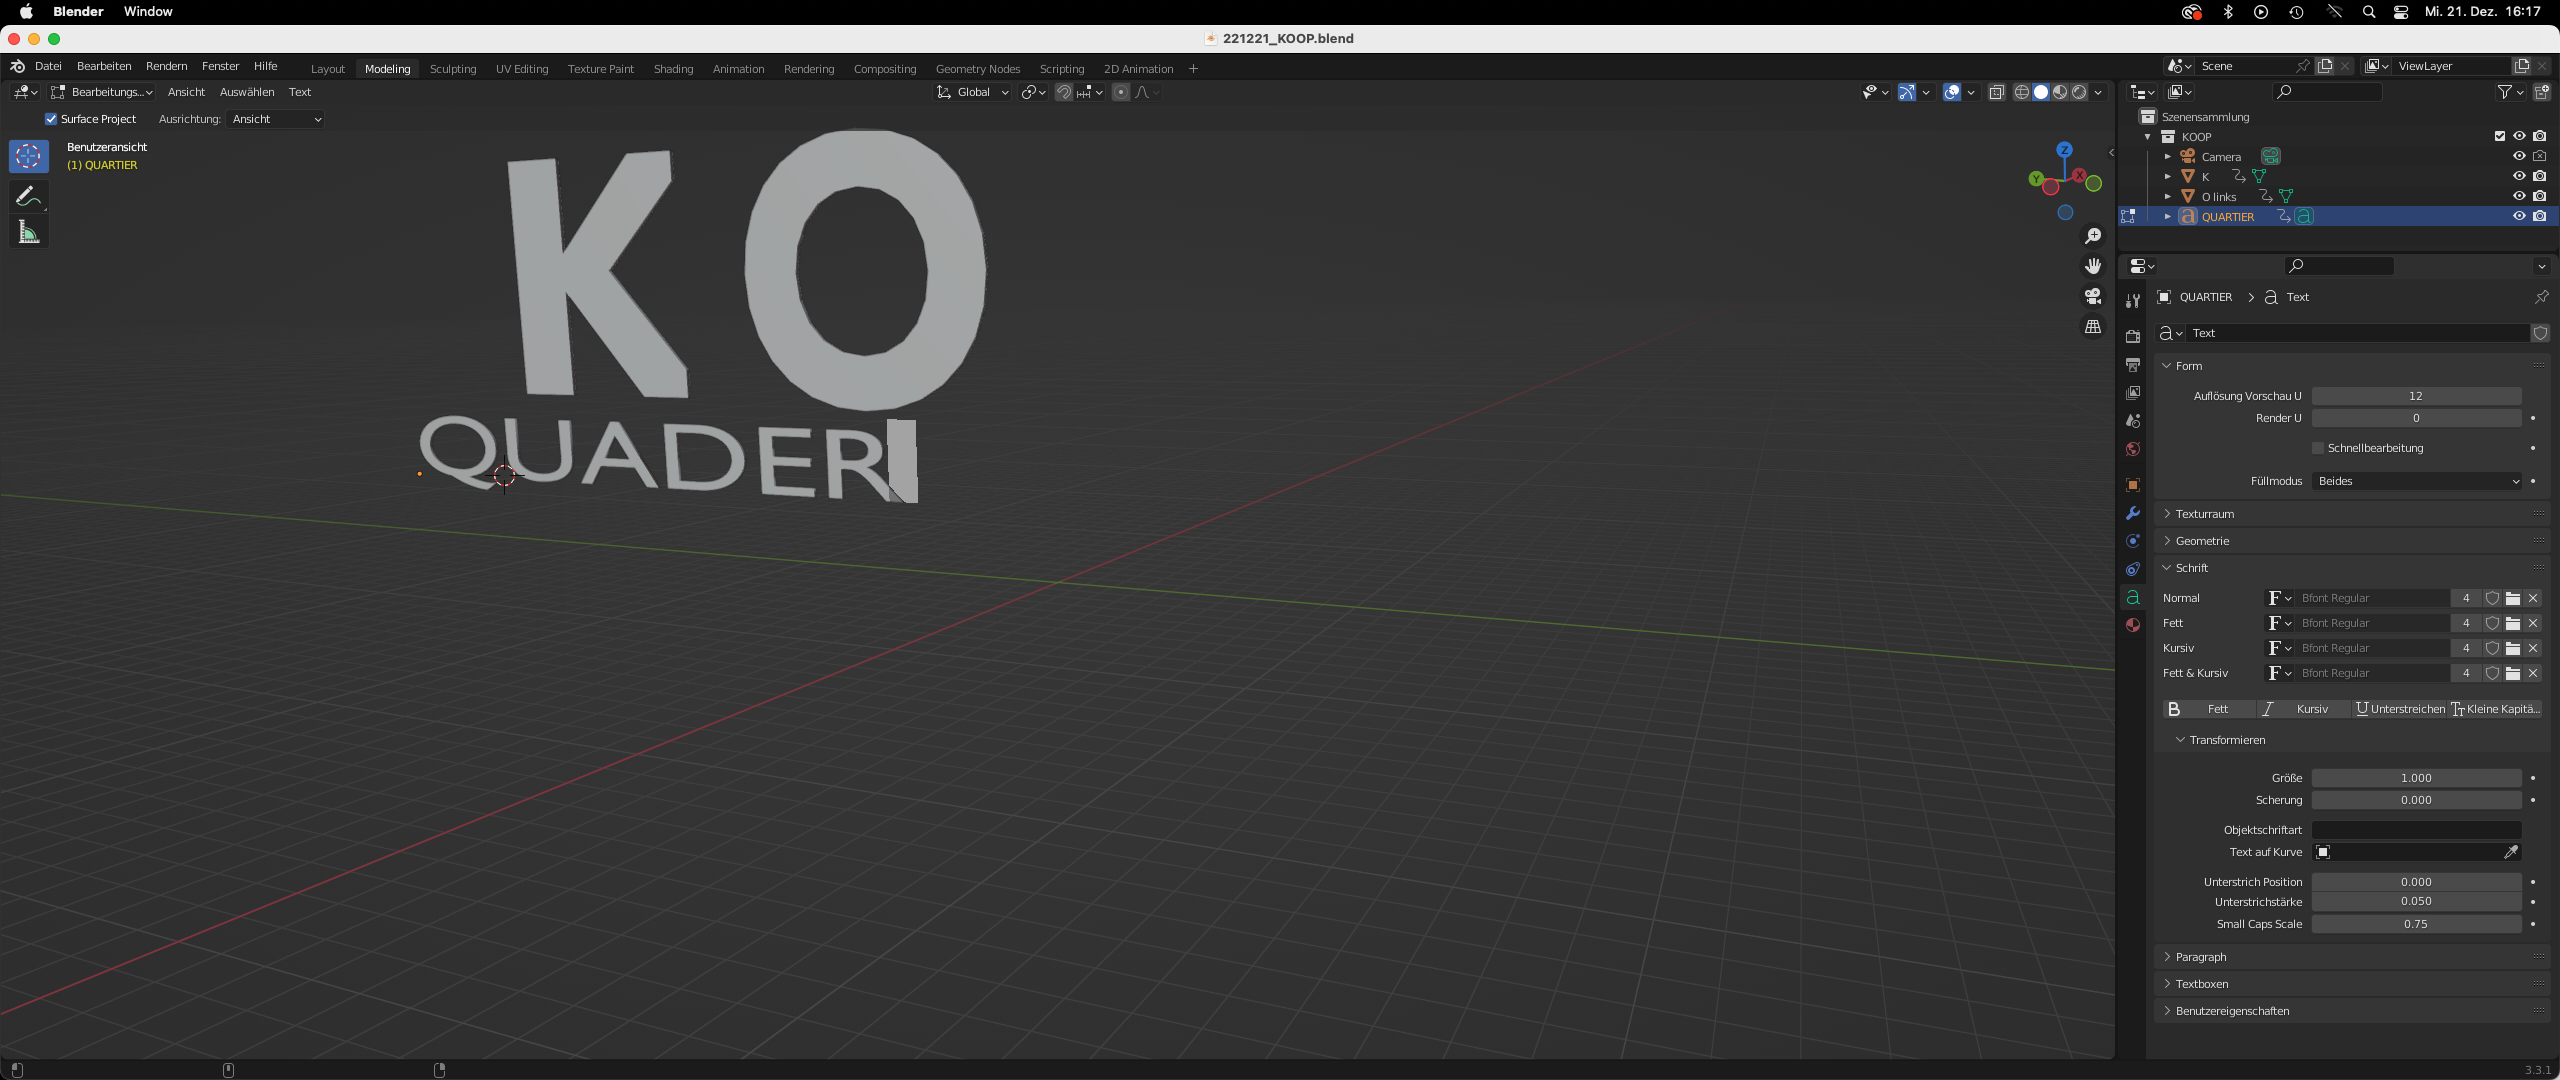
Task: Click the Größe value slider field
Action: click(2416, 778)
